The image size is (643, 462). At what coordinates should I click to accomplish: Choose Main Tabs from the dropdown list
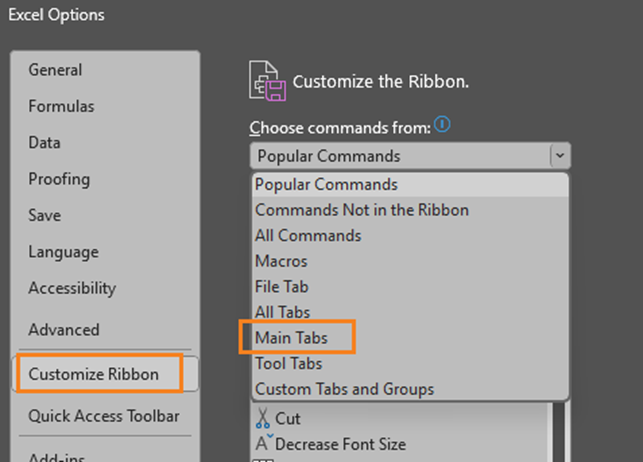coord(410,338)
